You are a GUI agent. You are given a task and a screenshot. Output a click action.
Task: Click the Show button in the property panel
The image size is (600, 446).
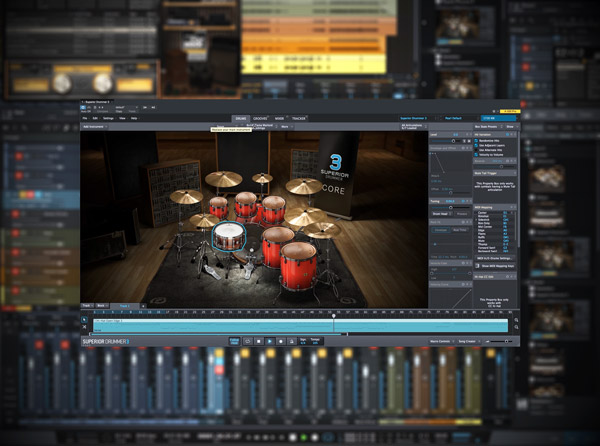pyautogui.click(x=509, y=127)
